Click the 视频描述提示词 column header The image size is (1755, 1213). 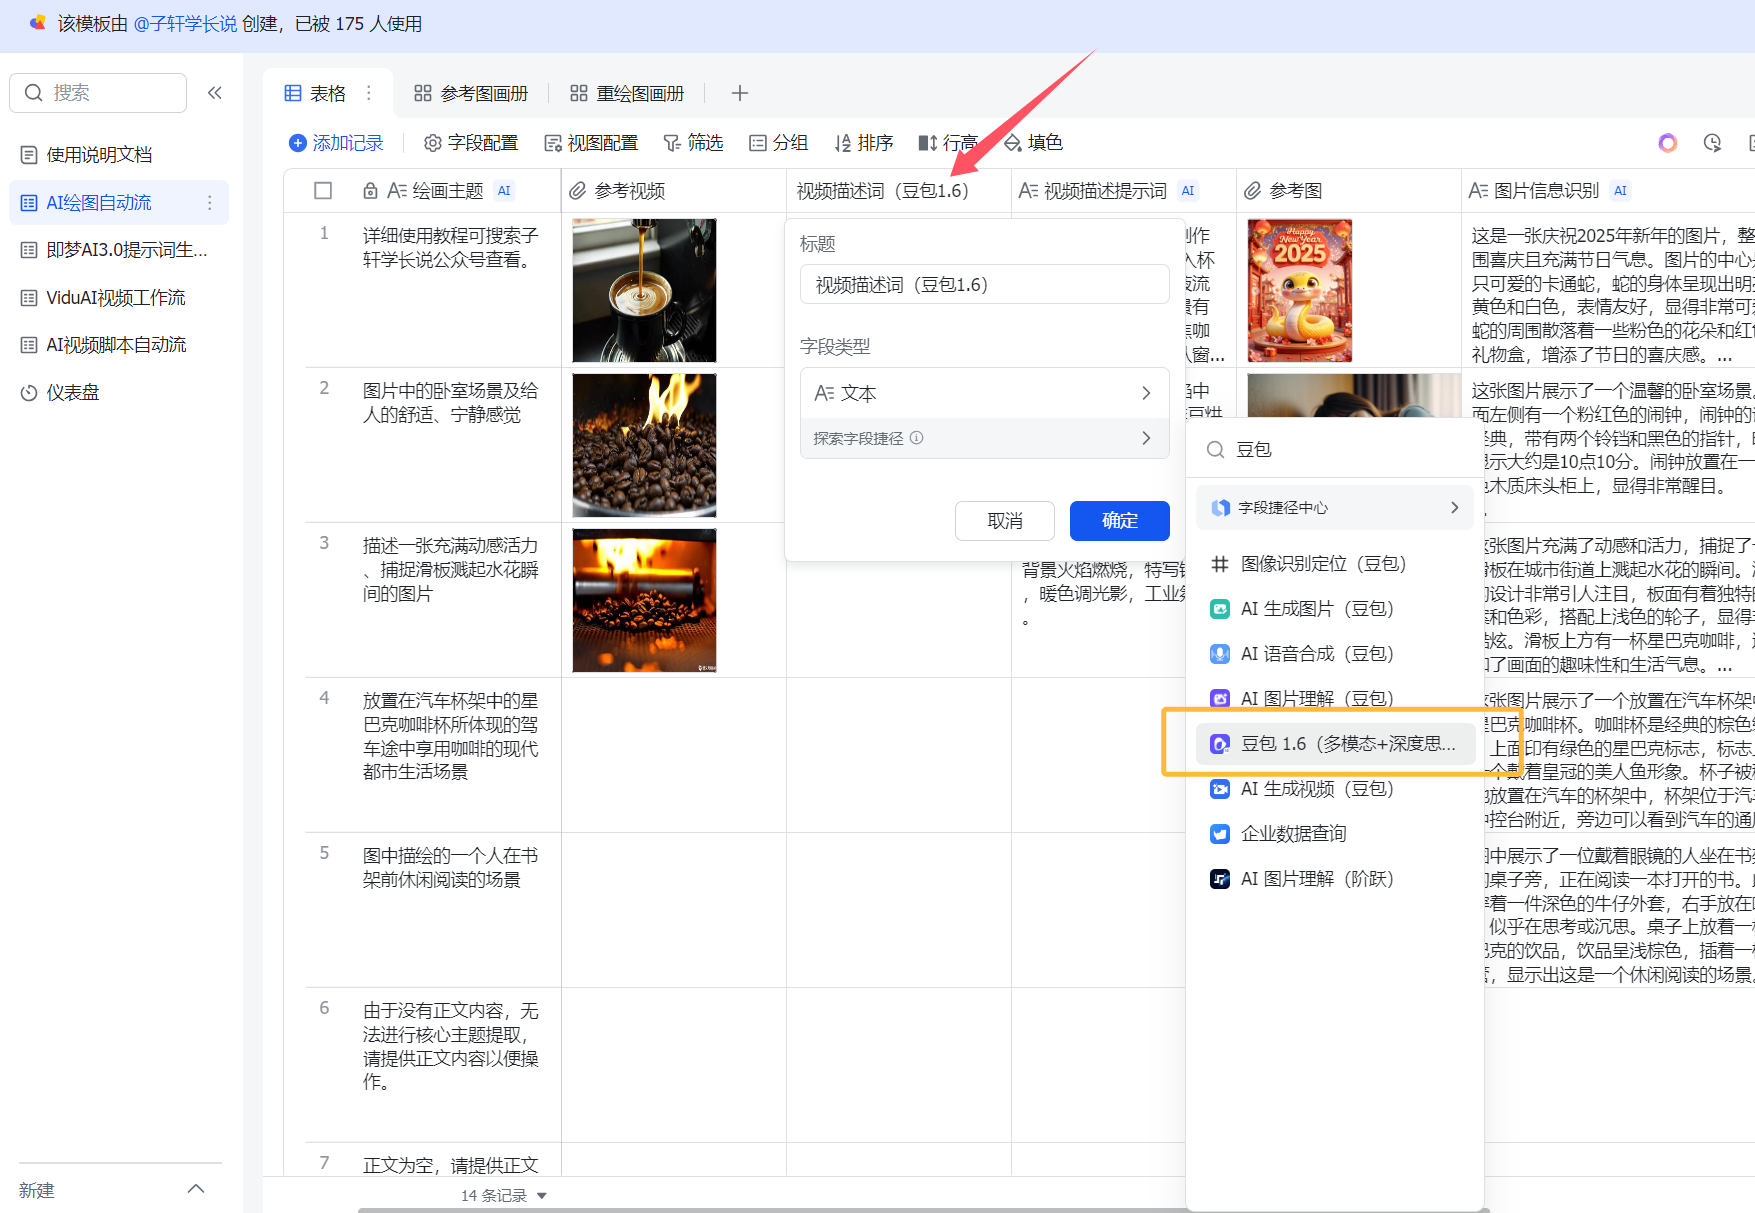click(1105, 191)
